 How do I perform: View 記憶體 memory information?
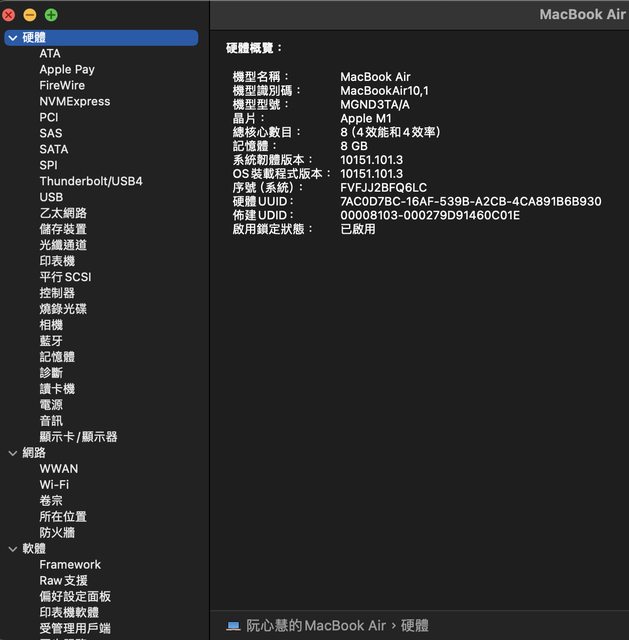pos(57,357)
